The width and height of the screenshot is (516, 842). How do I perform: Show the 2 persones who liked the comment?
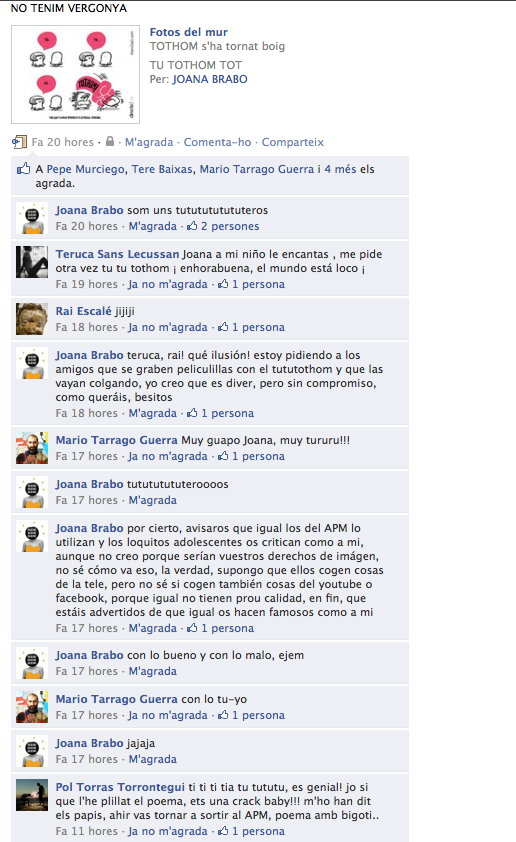point(230,226)
